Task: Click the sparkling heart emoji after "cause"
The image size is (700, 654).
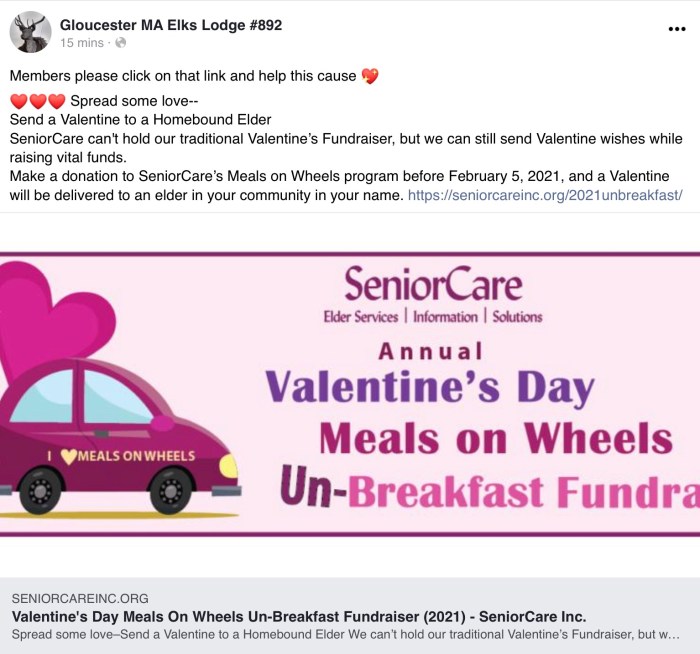Action: click(370, 76)
